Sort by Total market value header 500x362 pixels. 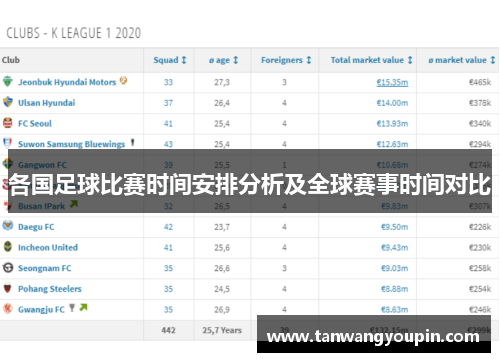click(x=371, y=60)
